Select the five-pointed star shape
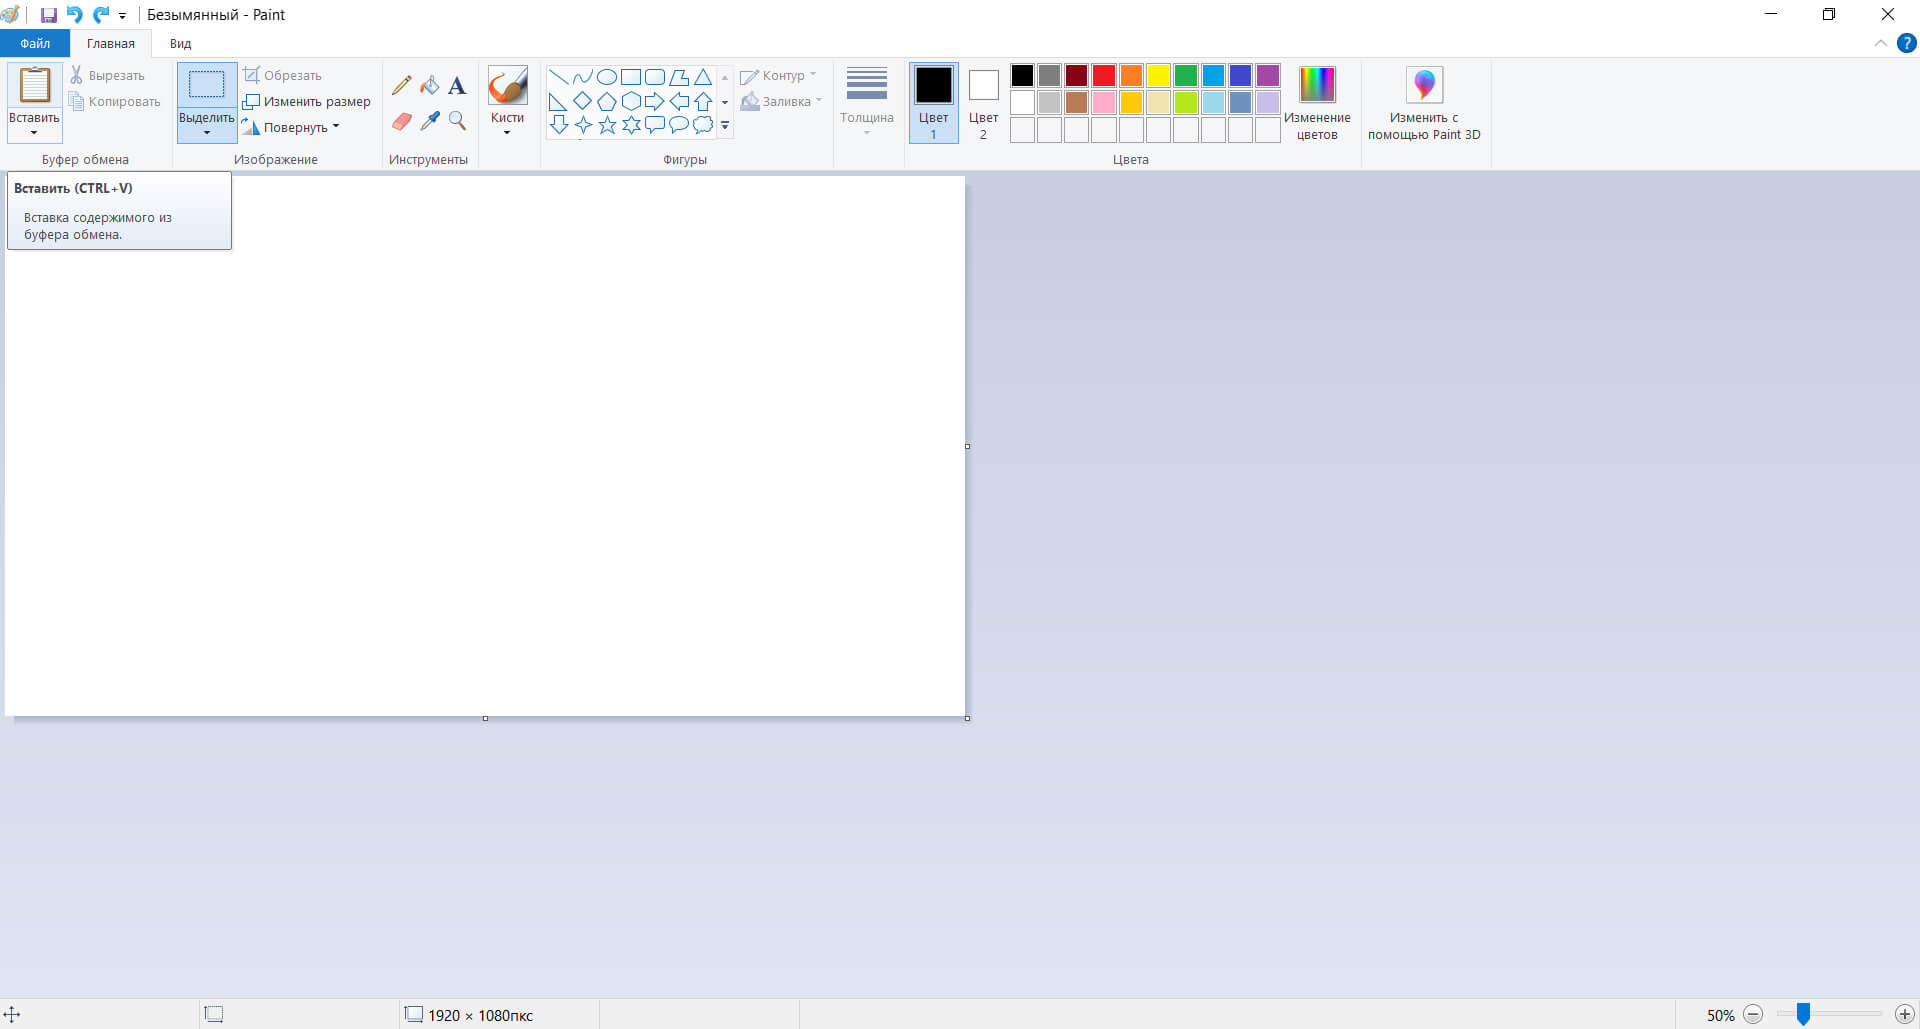This screenshot has height=1029, width=1920. click(x=607, y=125)
